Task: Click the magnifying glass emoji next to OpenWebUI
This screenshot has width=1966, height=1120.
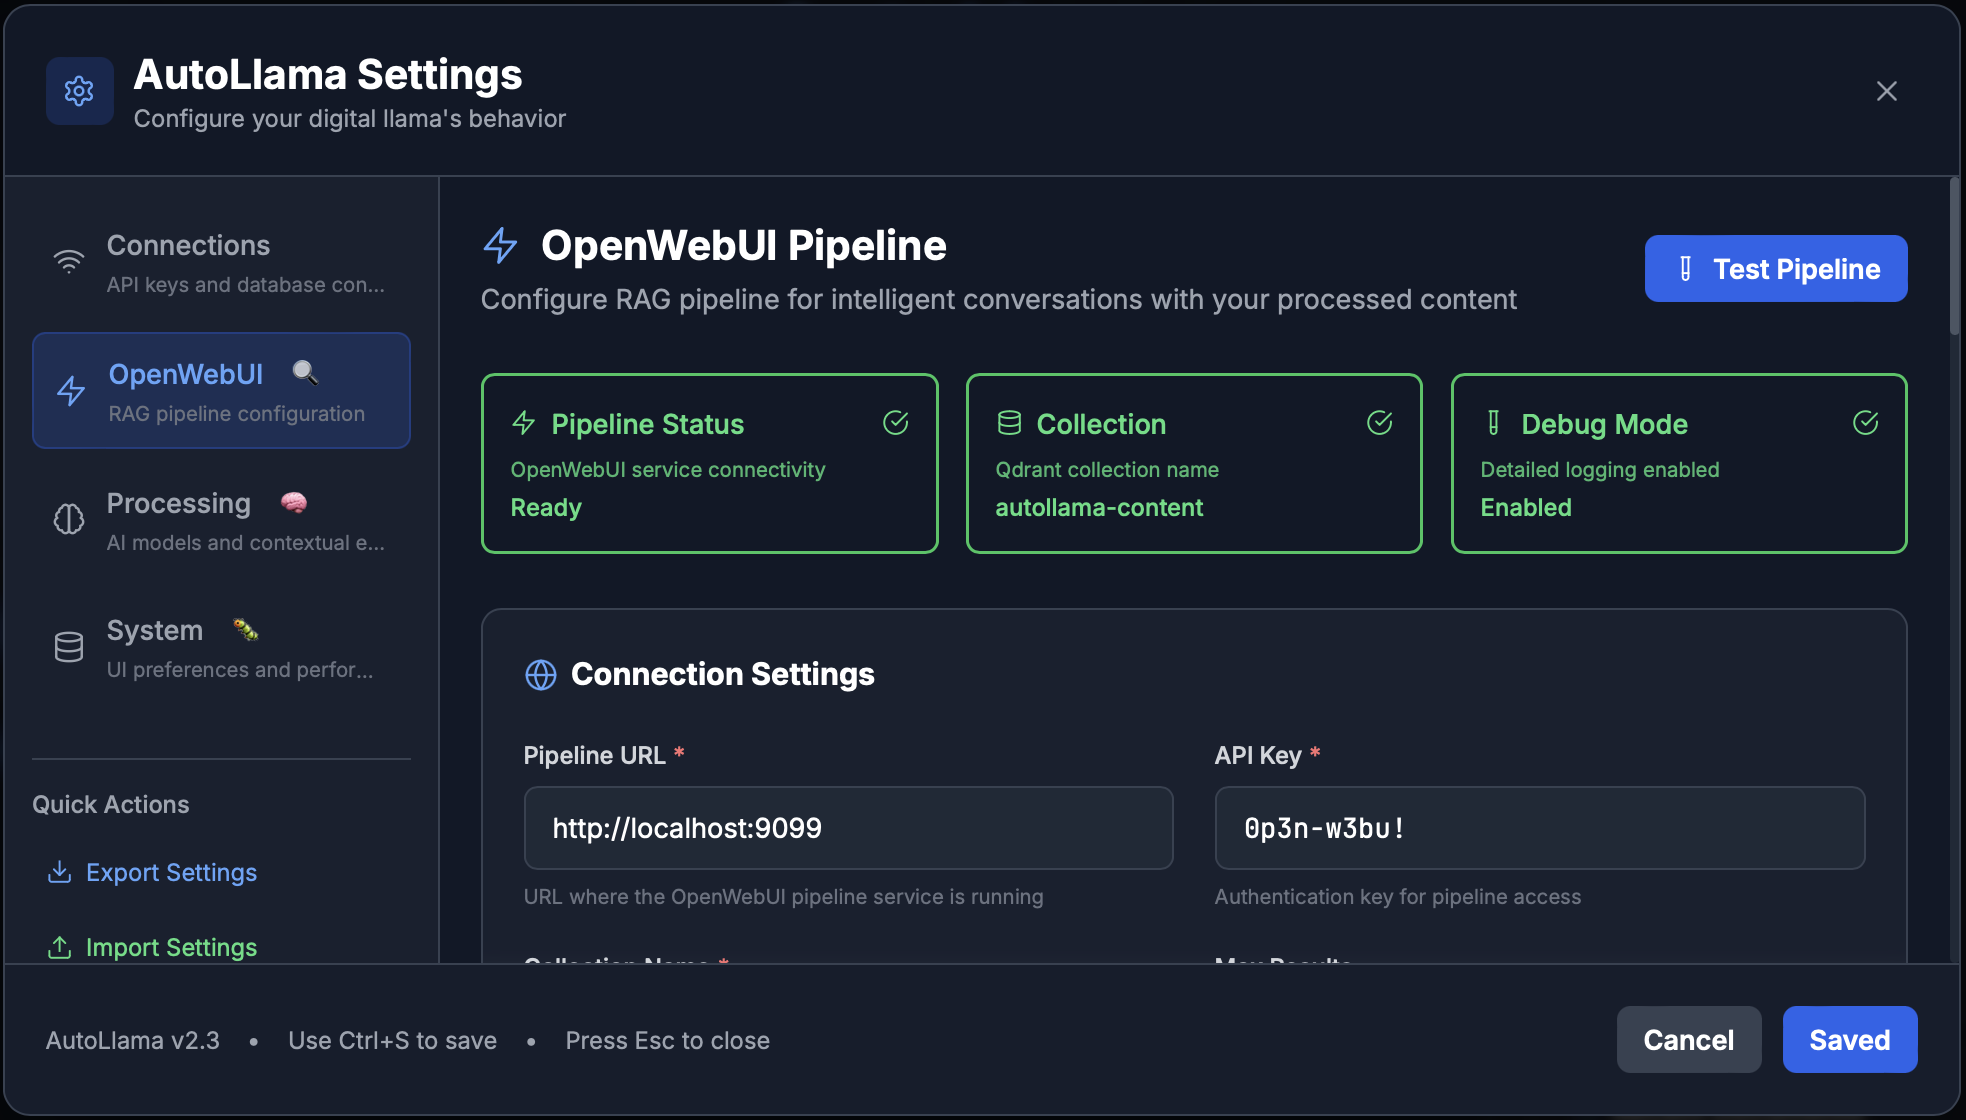Action: (x=305, y=373)
